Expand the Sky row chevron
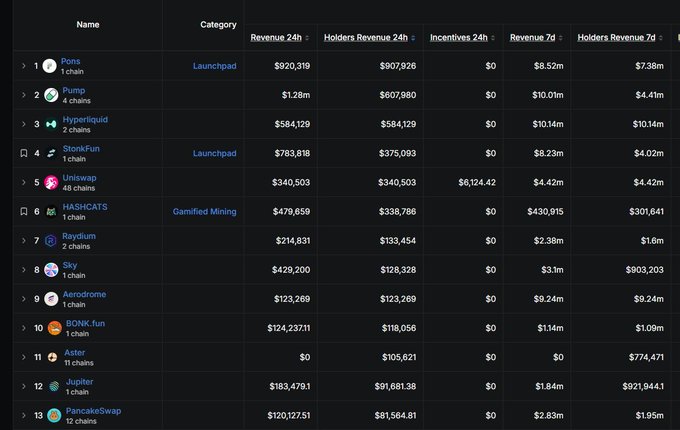 pyautogui.click(x=24, y=270)
